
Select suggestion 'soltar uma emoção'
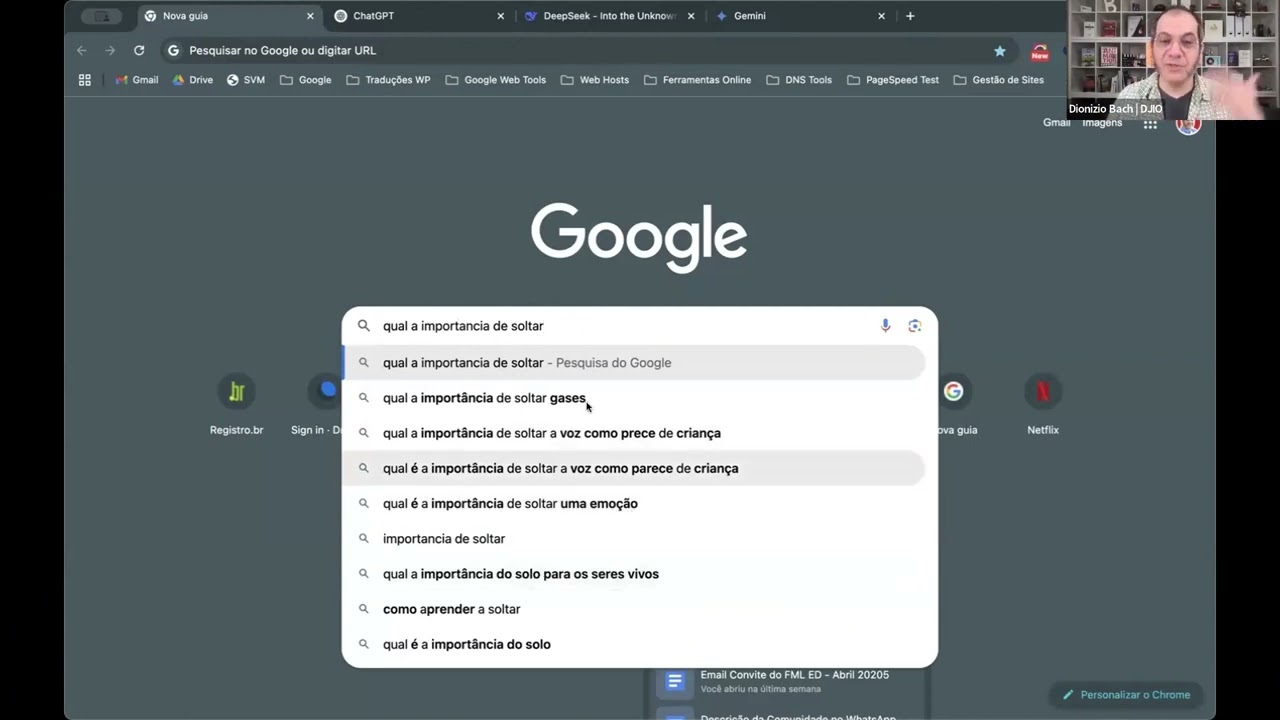point(510,504)
